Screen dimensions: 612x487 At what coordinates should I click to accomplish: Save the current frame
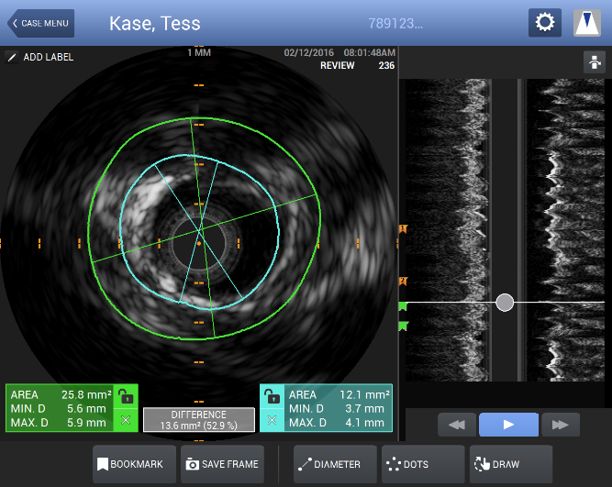tap(222, 464)
